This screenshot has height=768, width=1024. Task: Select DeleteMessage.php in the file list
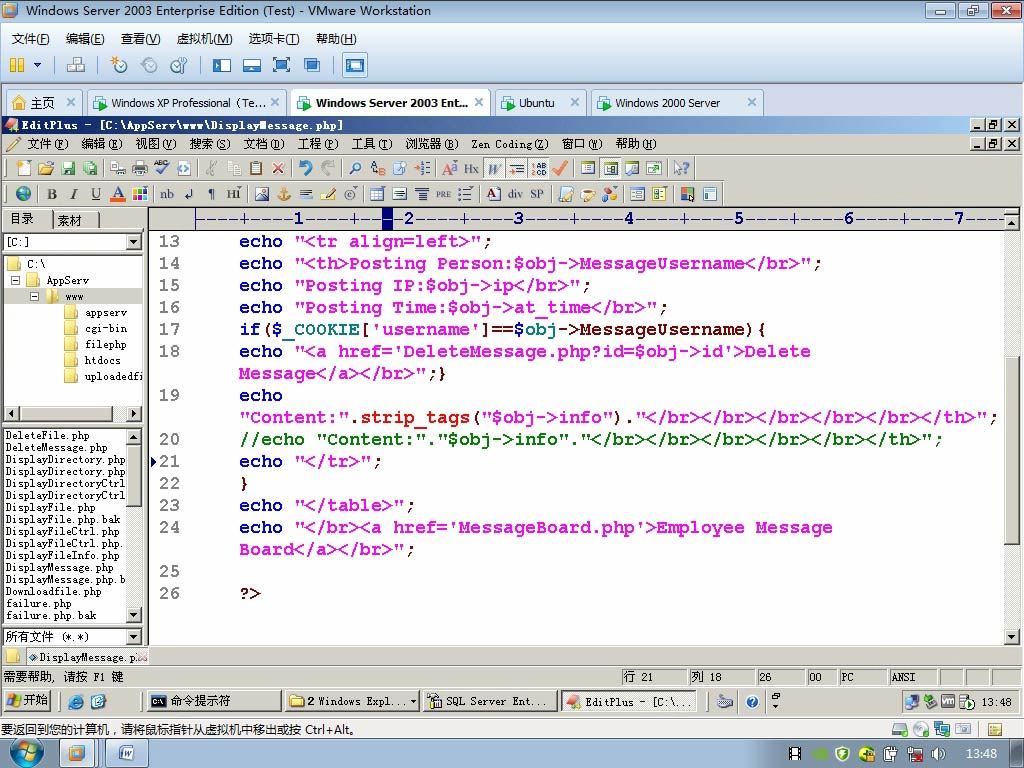point(56,448)
